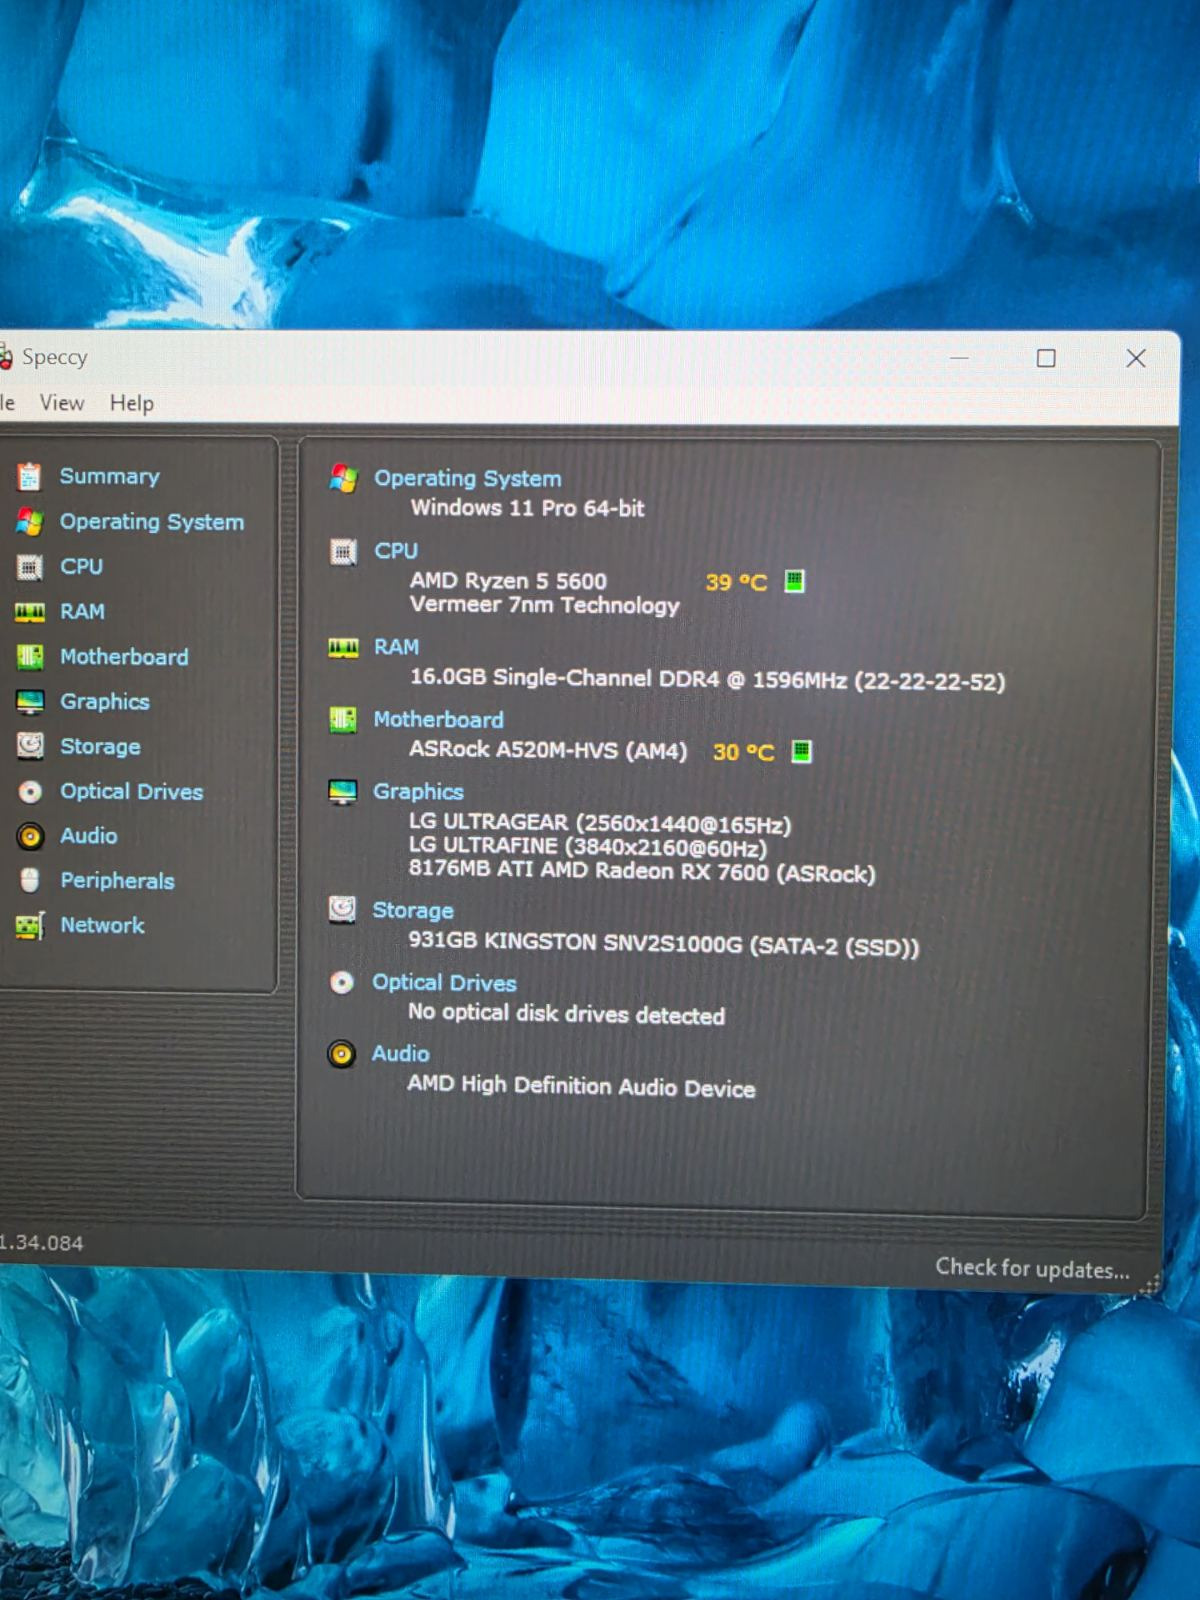Viewport: 1200px width, 1600px height.
Task: Click the Audio speaker icon in sidebar
Action: [x=30, y=836]
